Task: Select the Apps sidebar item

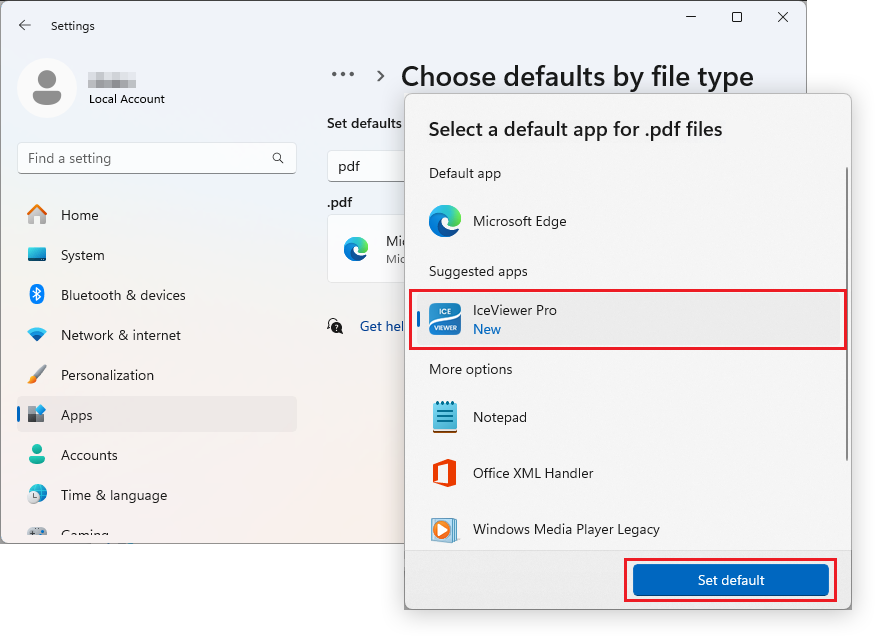Action: 157,415
